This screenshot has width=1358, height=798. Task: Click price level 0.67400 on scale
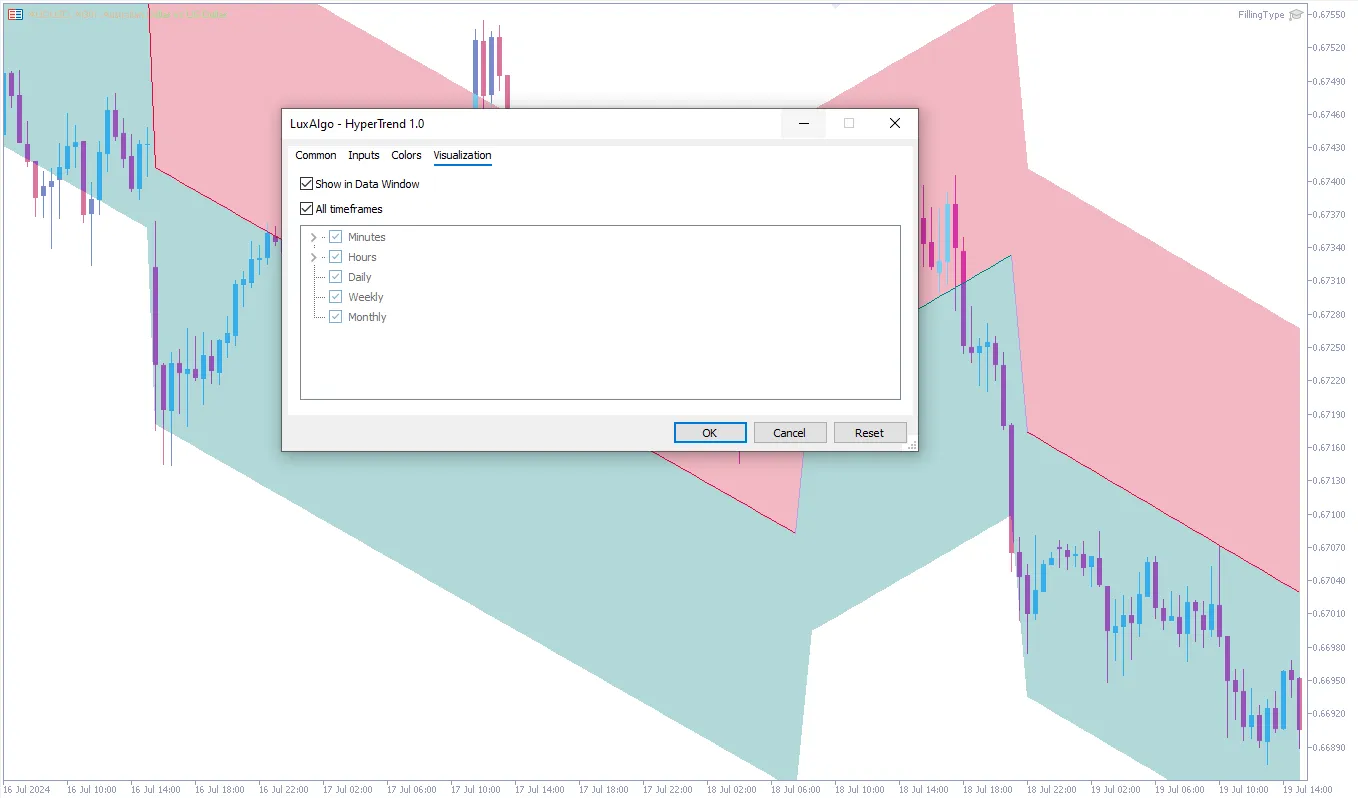point(1330,181)
